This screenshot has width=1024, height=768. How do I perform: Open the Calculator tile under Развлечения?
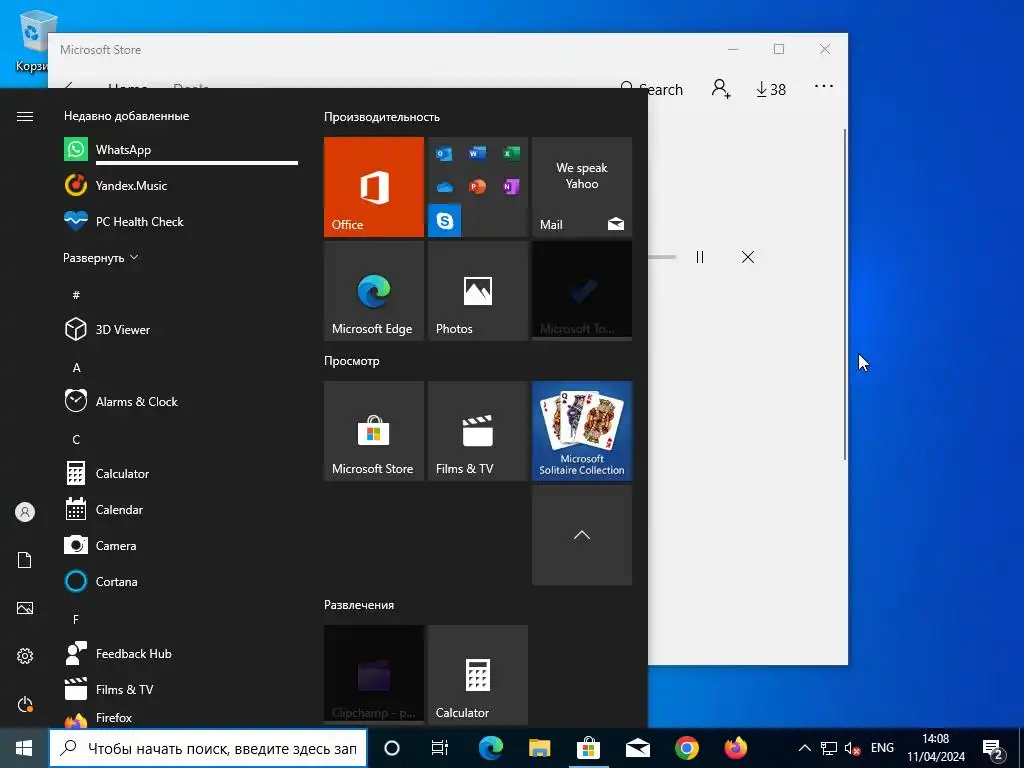click(478, 674)
